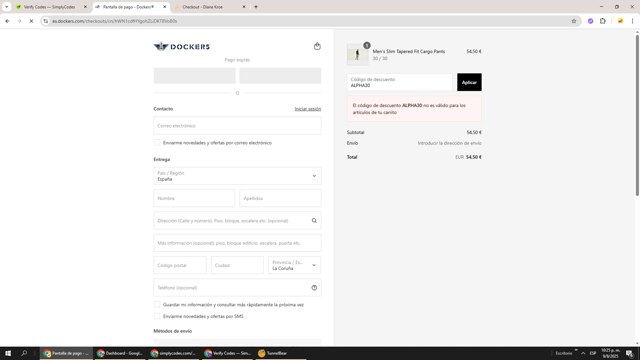
Task: Click the Correo electrónico field
Action: 237,126
